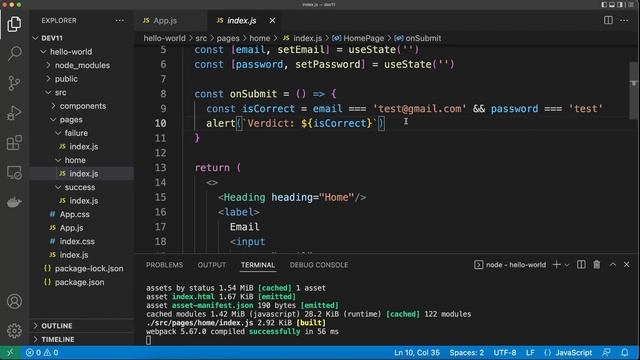Open the Source Control view

point(14,83)
